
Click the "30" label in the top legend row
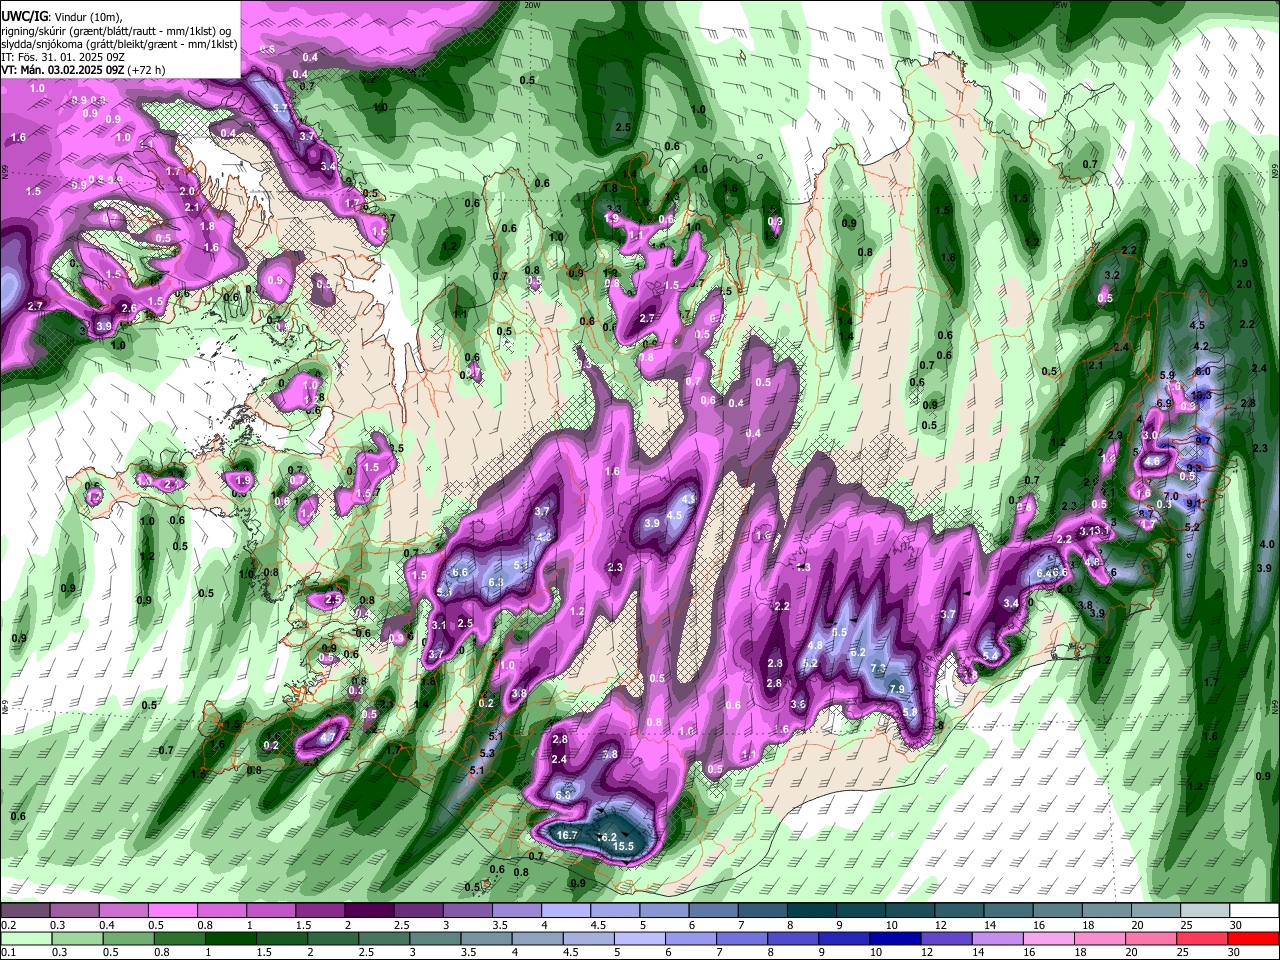(1235, 925)
